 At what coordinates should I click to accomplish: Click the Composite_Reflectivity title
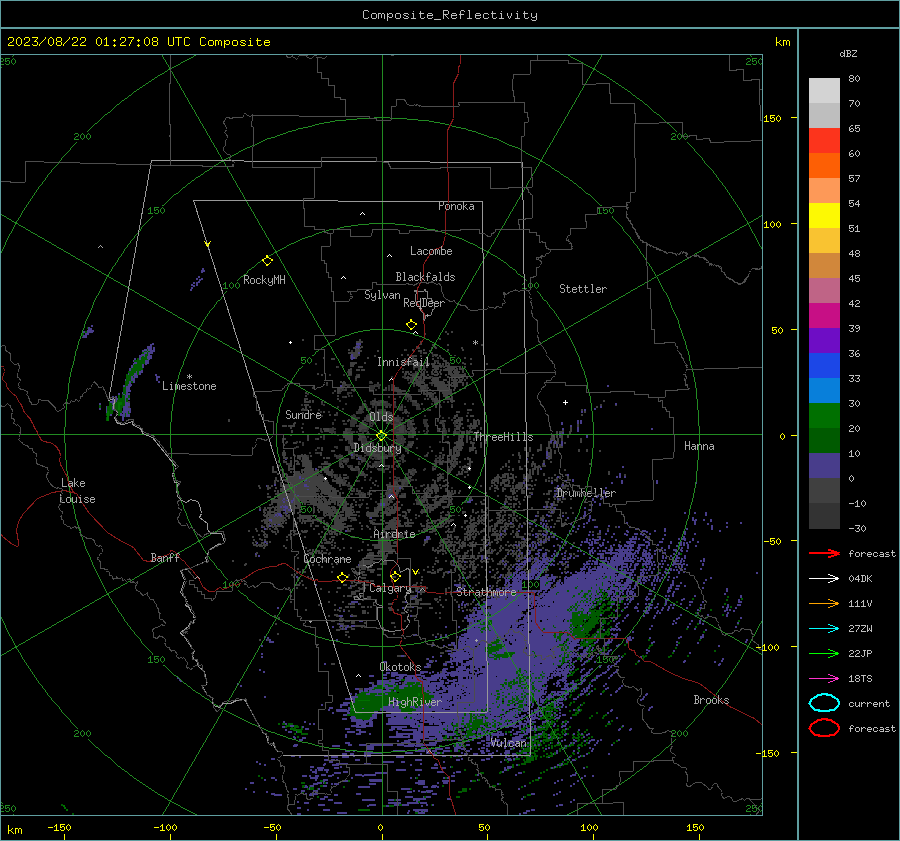450,15
